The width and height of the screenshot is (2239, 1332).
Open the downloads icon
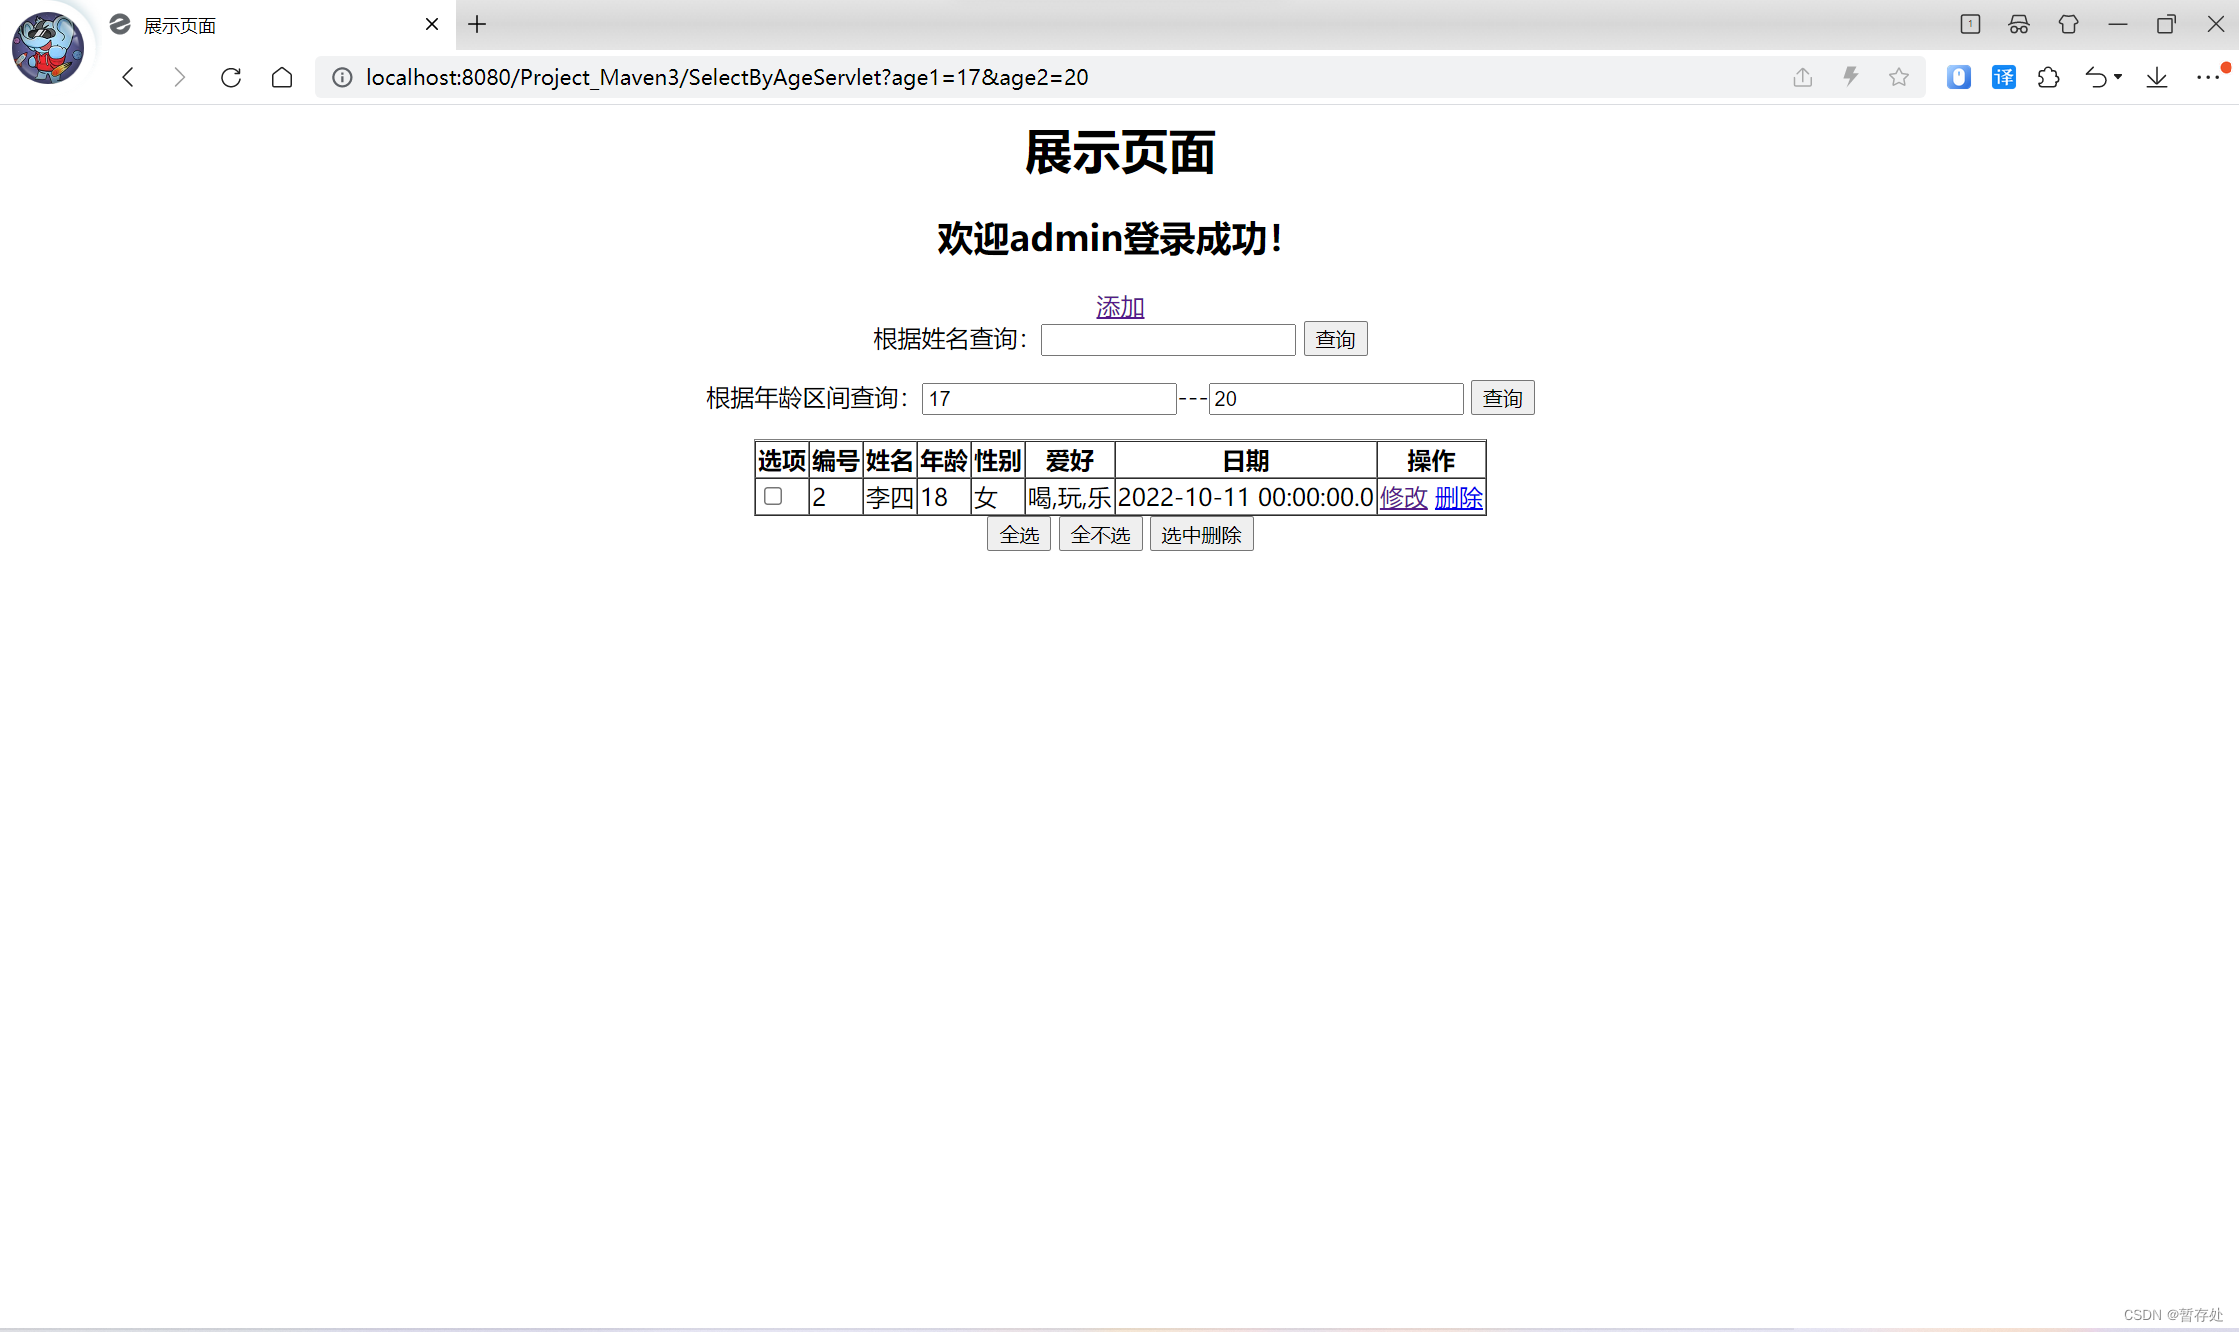tap(2157, 77)
